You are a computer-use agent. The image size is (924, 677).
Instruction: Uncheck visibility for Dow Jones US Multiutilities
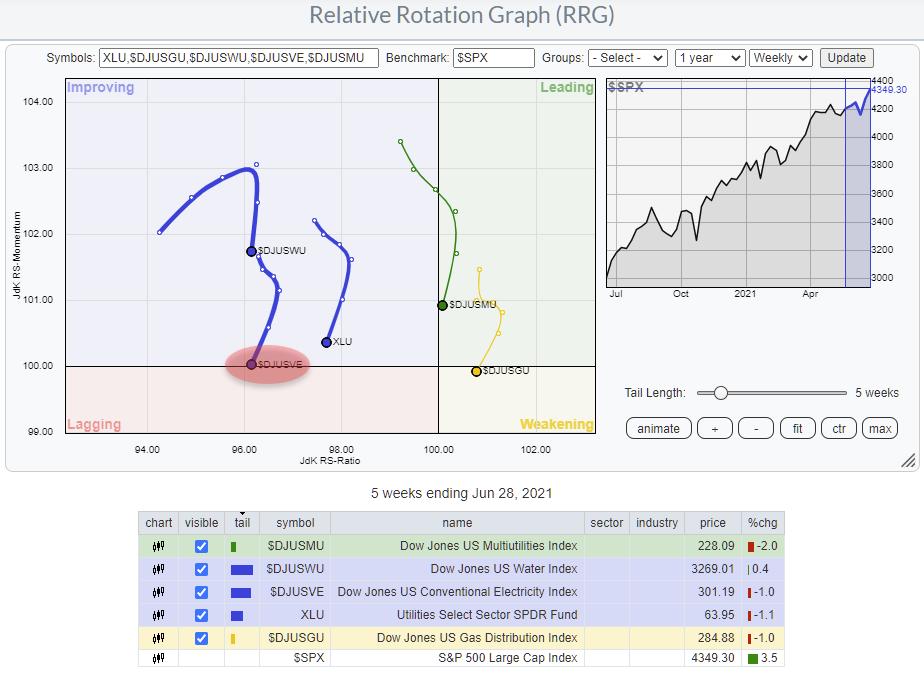201,547
